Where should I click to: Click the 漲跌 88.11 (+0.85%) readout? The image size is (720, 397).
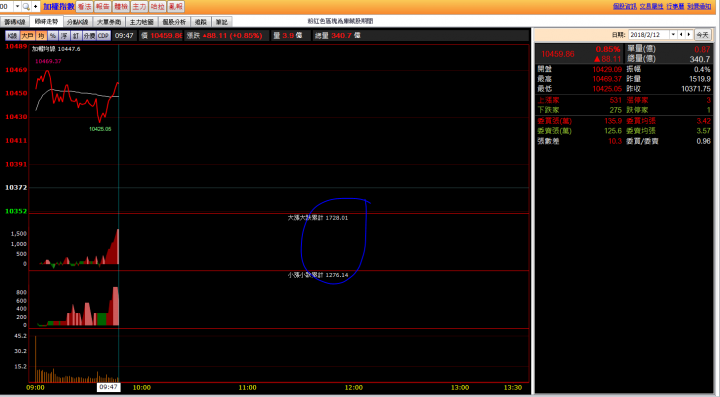(x=225, y=36)
